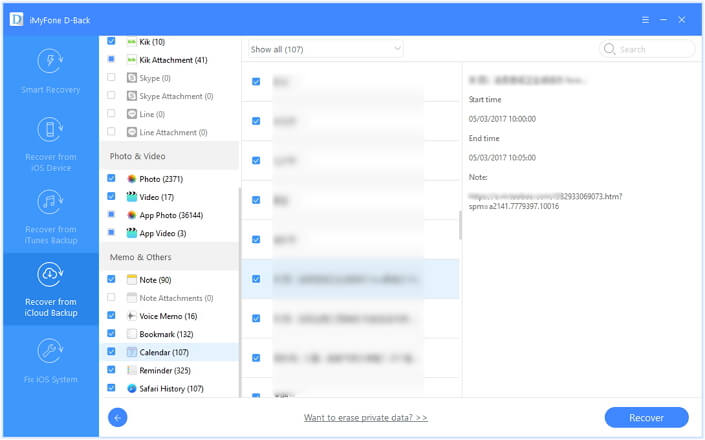Click the Reminder icon
The height and width of the screenshot is (440, 705).
click(132, 370)
